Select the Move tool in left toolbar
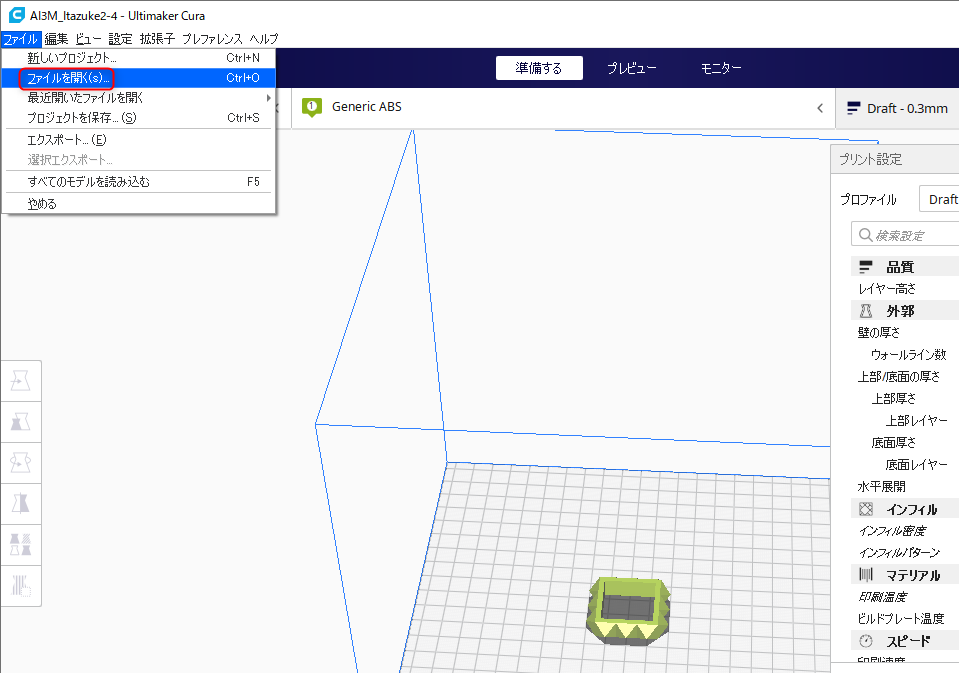Viewport: 959px width, 673px height. click(20, 380)
